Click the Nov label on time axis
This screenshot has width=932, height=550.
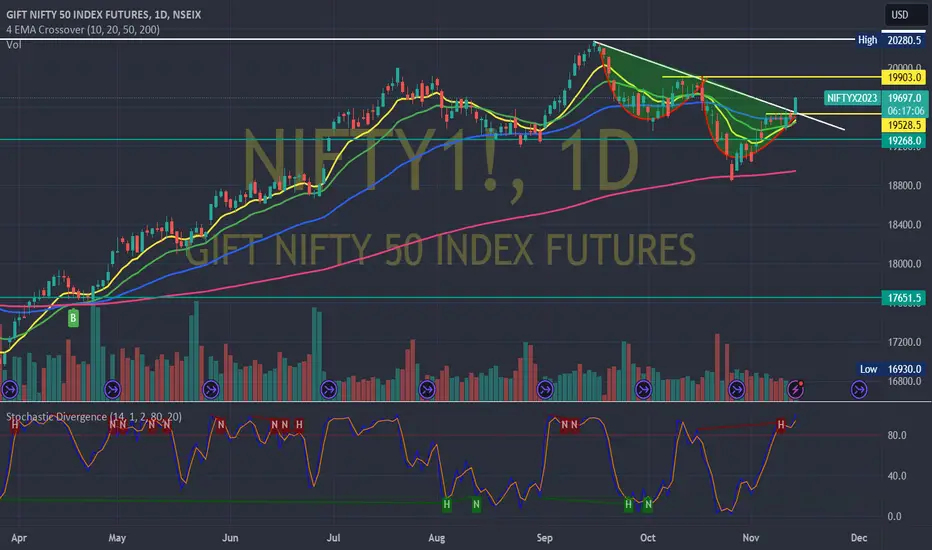(751, 538)
